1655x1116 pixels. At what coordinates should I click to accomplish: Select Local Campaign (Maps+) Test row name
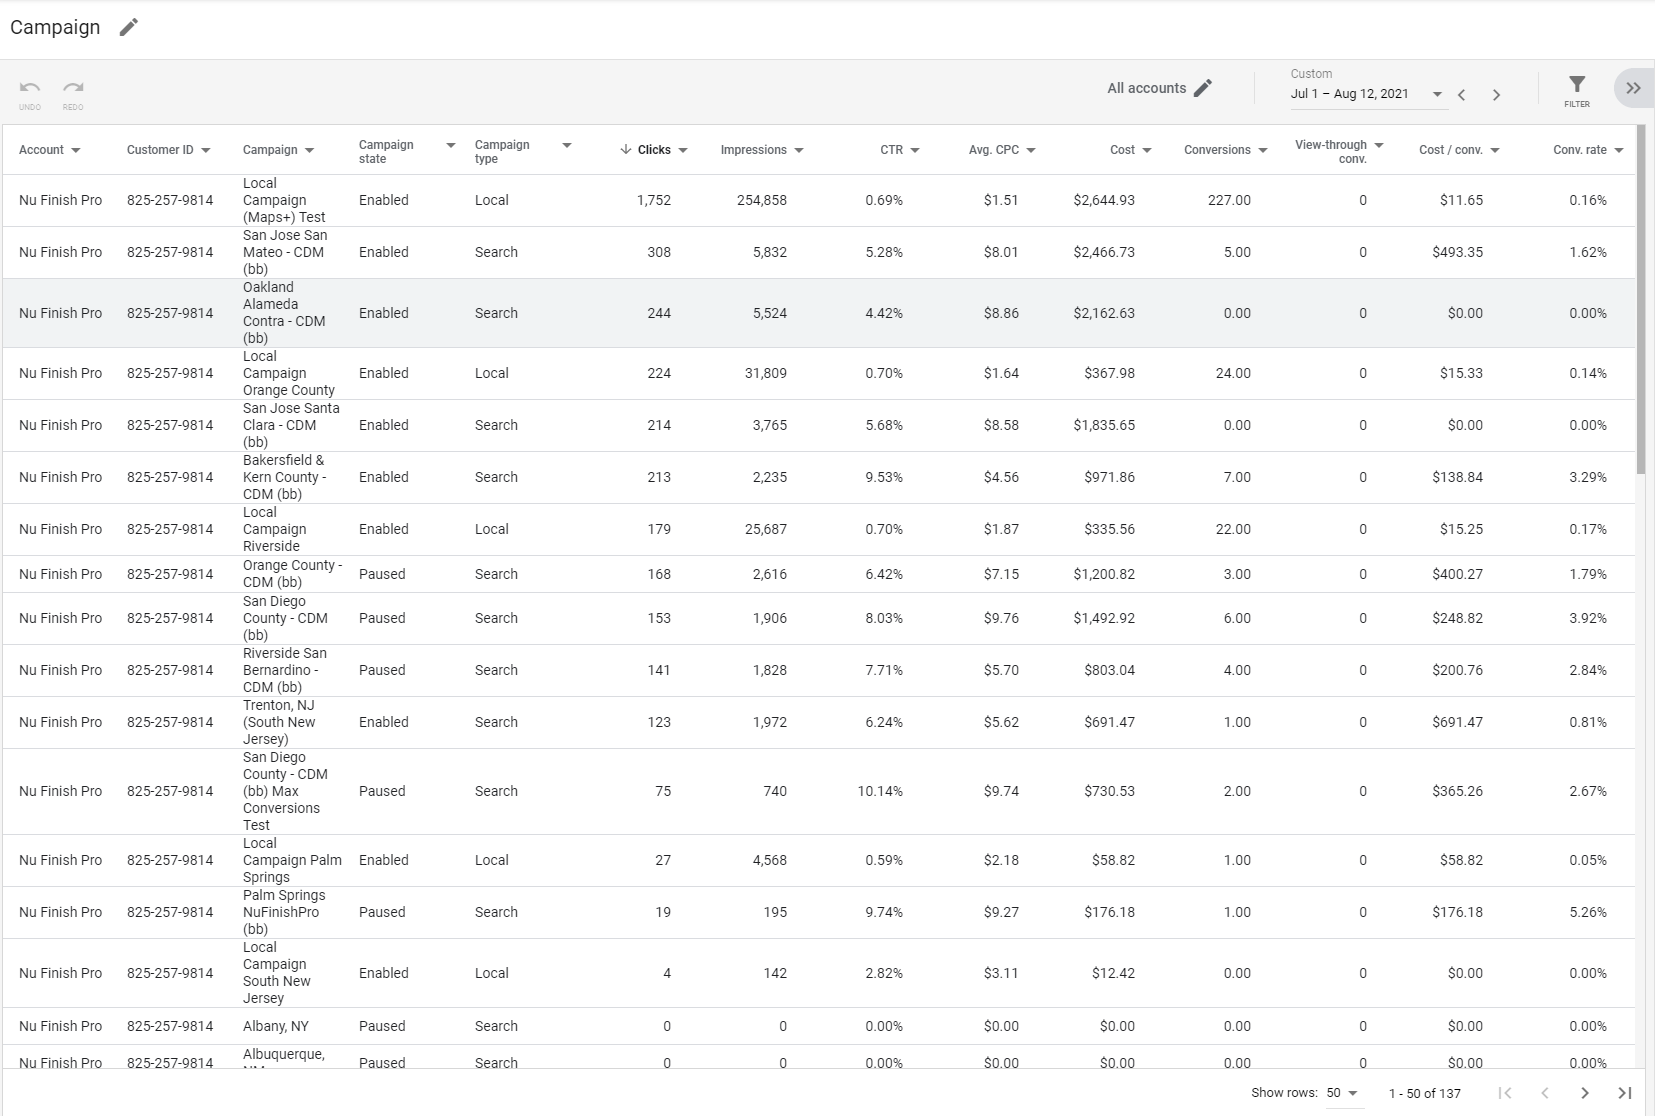pos(284,200)
